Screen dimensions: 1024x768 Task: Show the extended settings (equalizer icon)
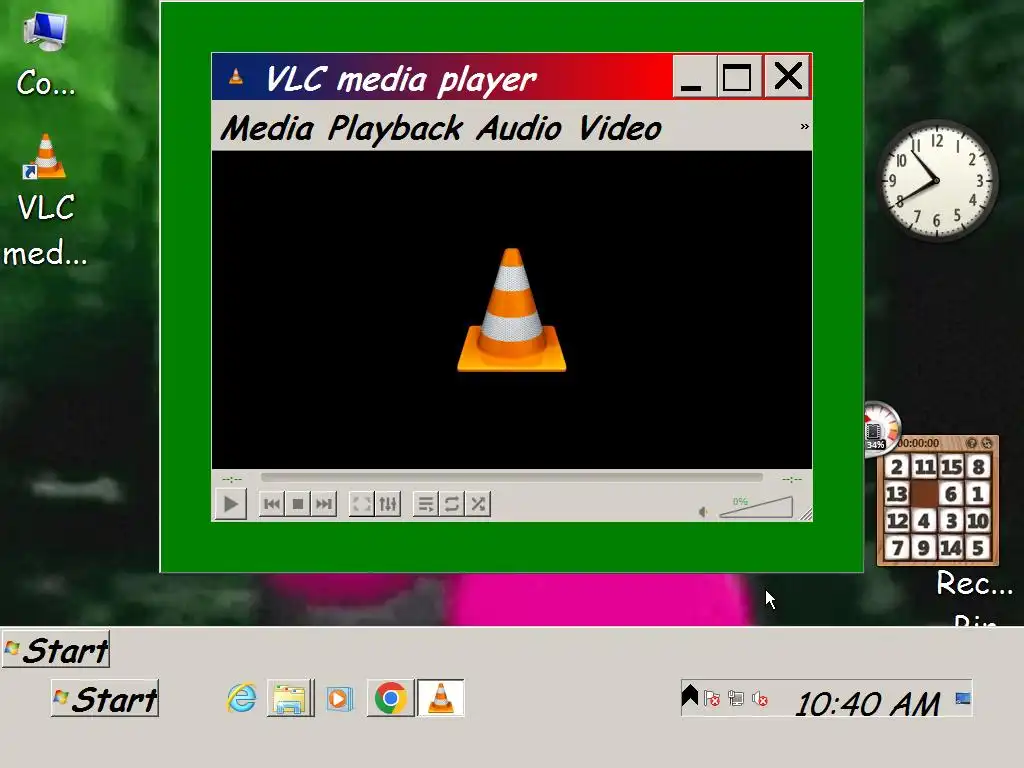(388, 504)
